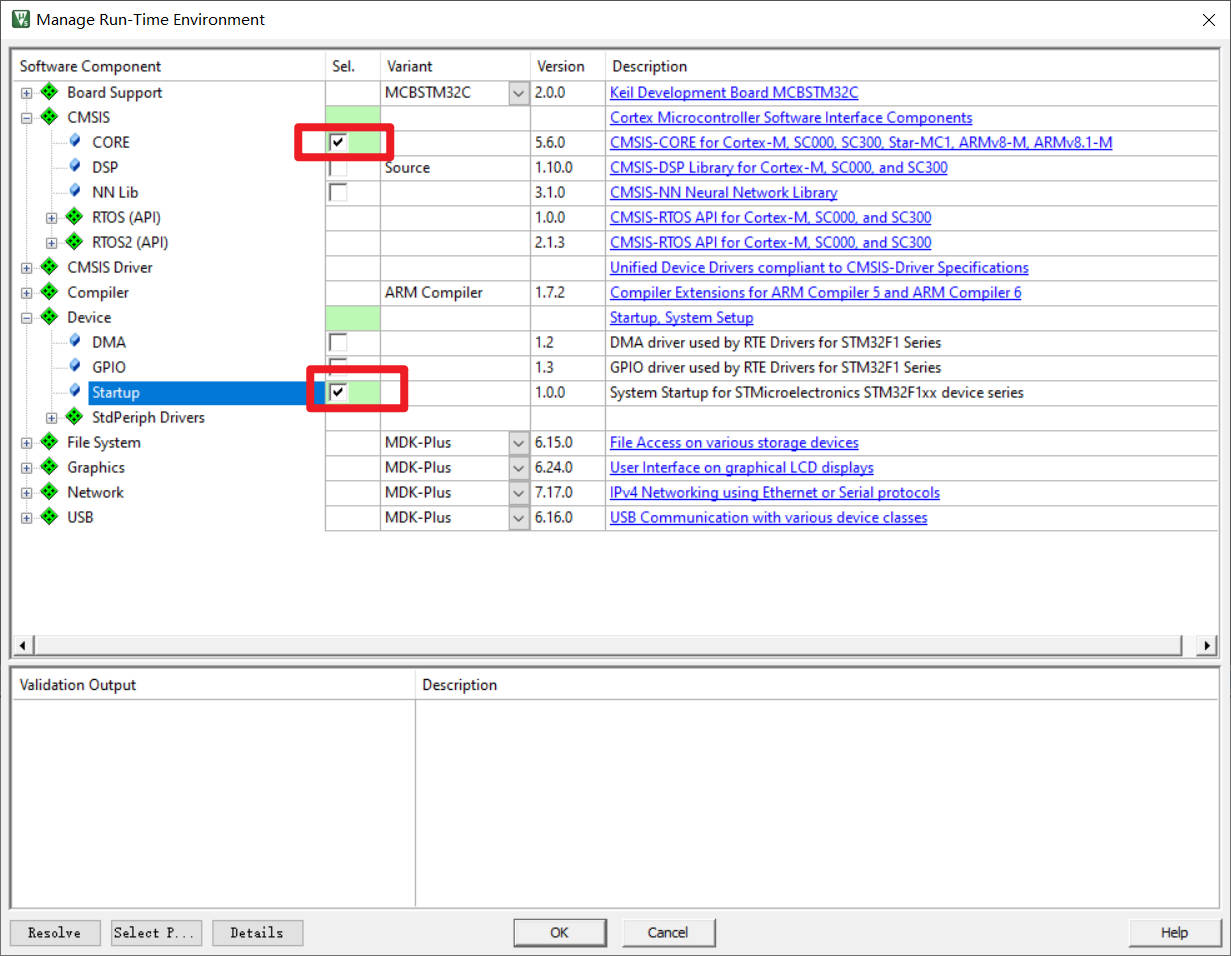Expand the Compiler tree node
Viewport: 1231px width, 956px height.
coord(27,293)
